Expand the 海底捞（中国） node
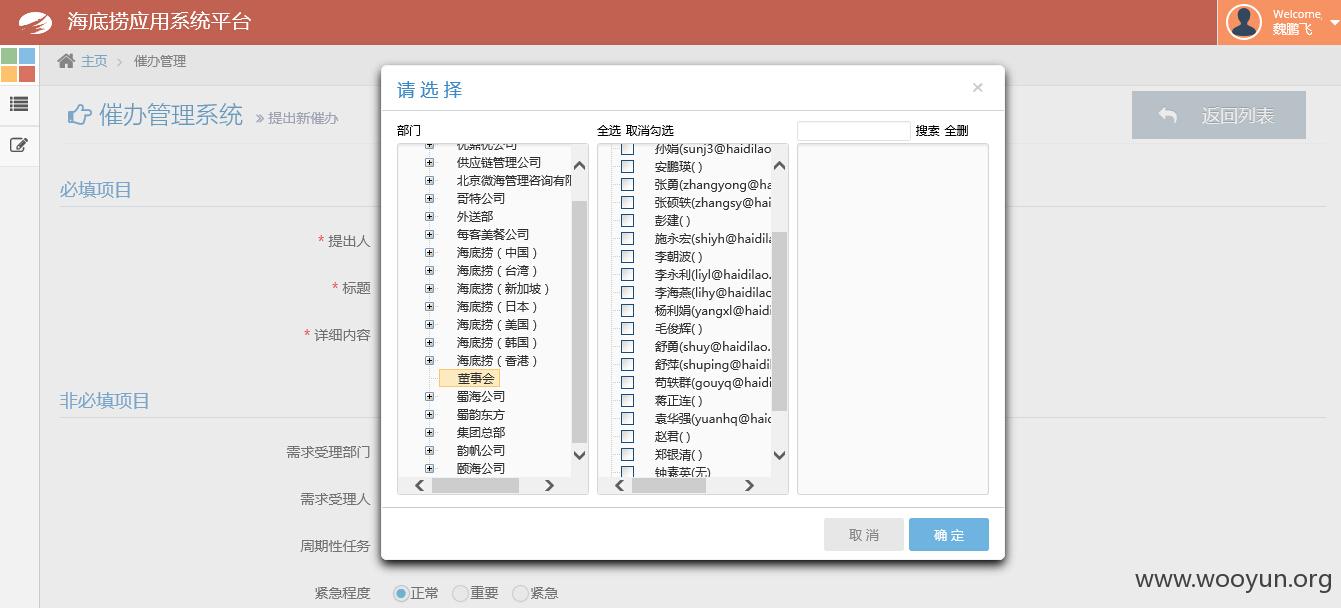 [x=429, y=252]
